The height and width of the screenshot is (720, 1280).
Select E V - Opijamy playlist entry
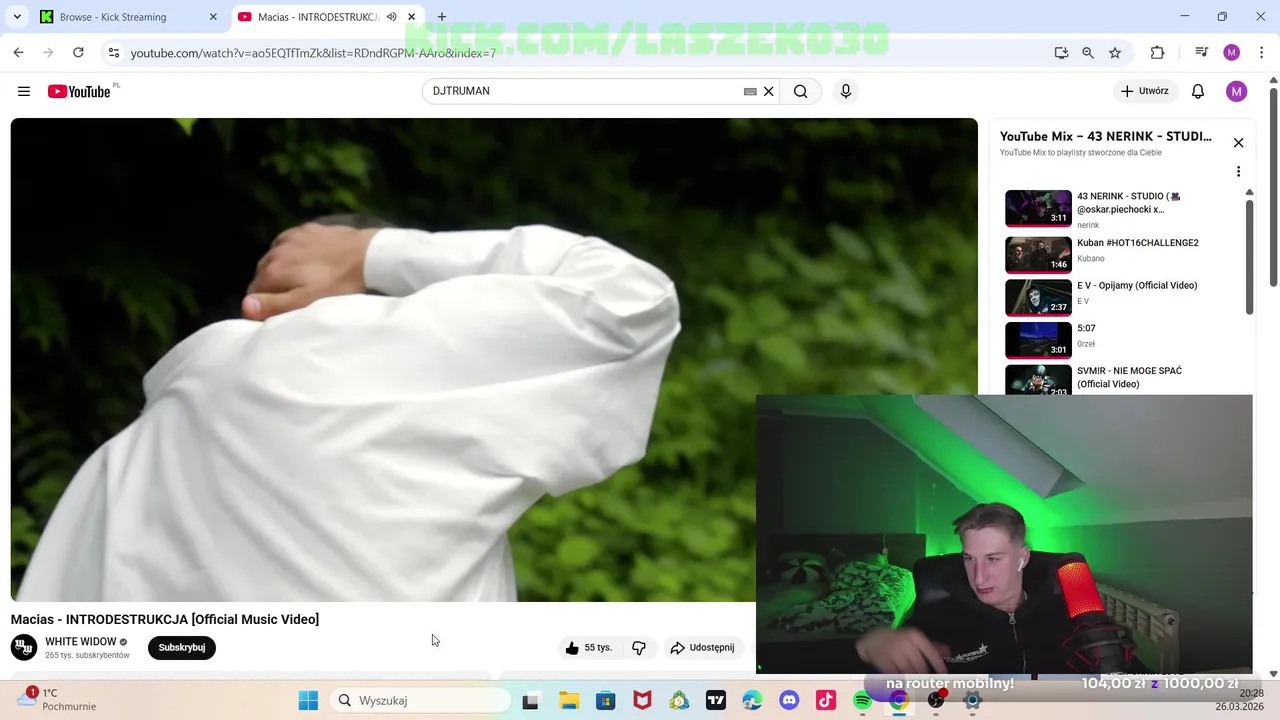tap(1120, 296)
